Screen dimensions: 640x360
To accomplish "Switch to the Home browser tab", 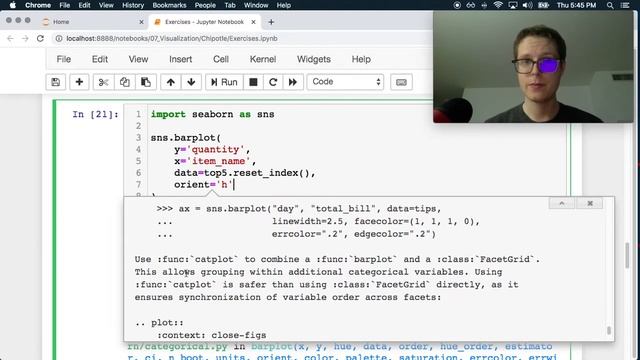I will (92, 22).
